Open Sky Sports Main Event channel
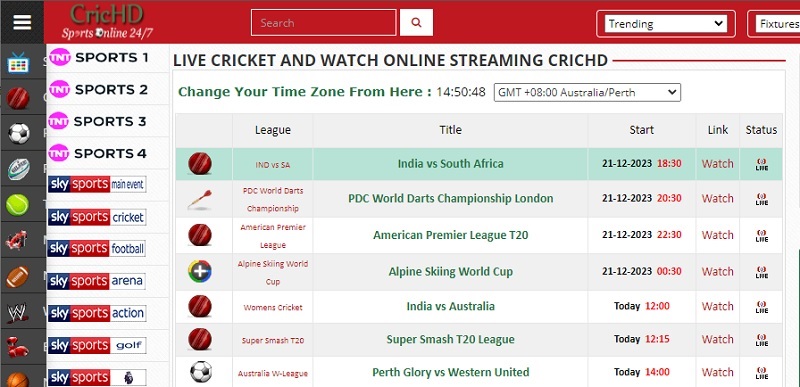 [97, 184]
